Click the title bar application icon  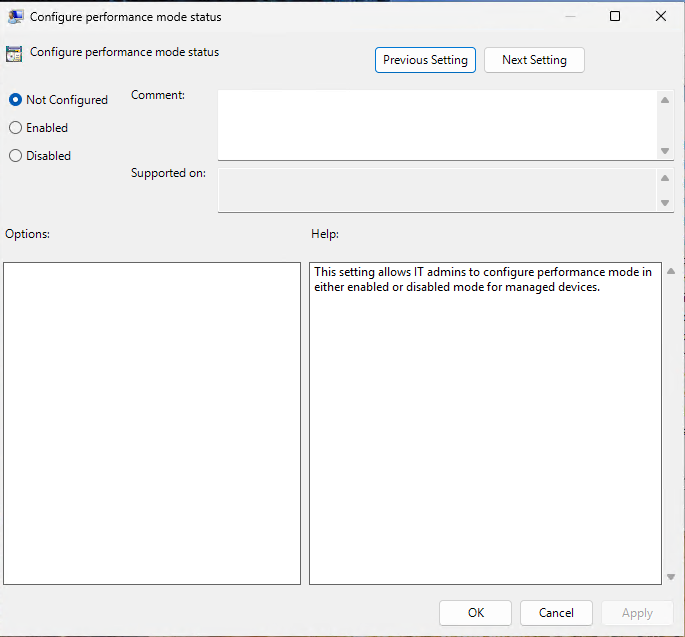pyautogui.click(x=16, y=17)
